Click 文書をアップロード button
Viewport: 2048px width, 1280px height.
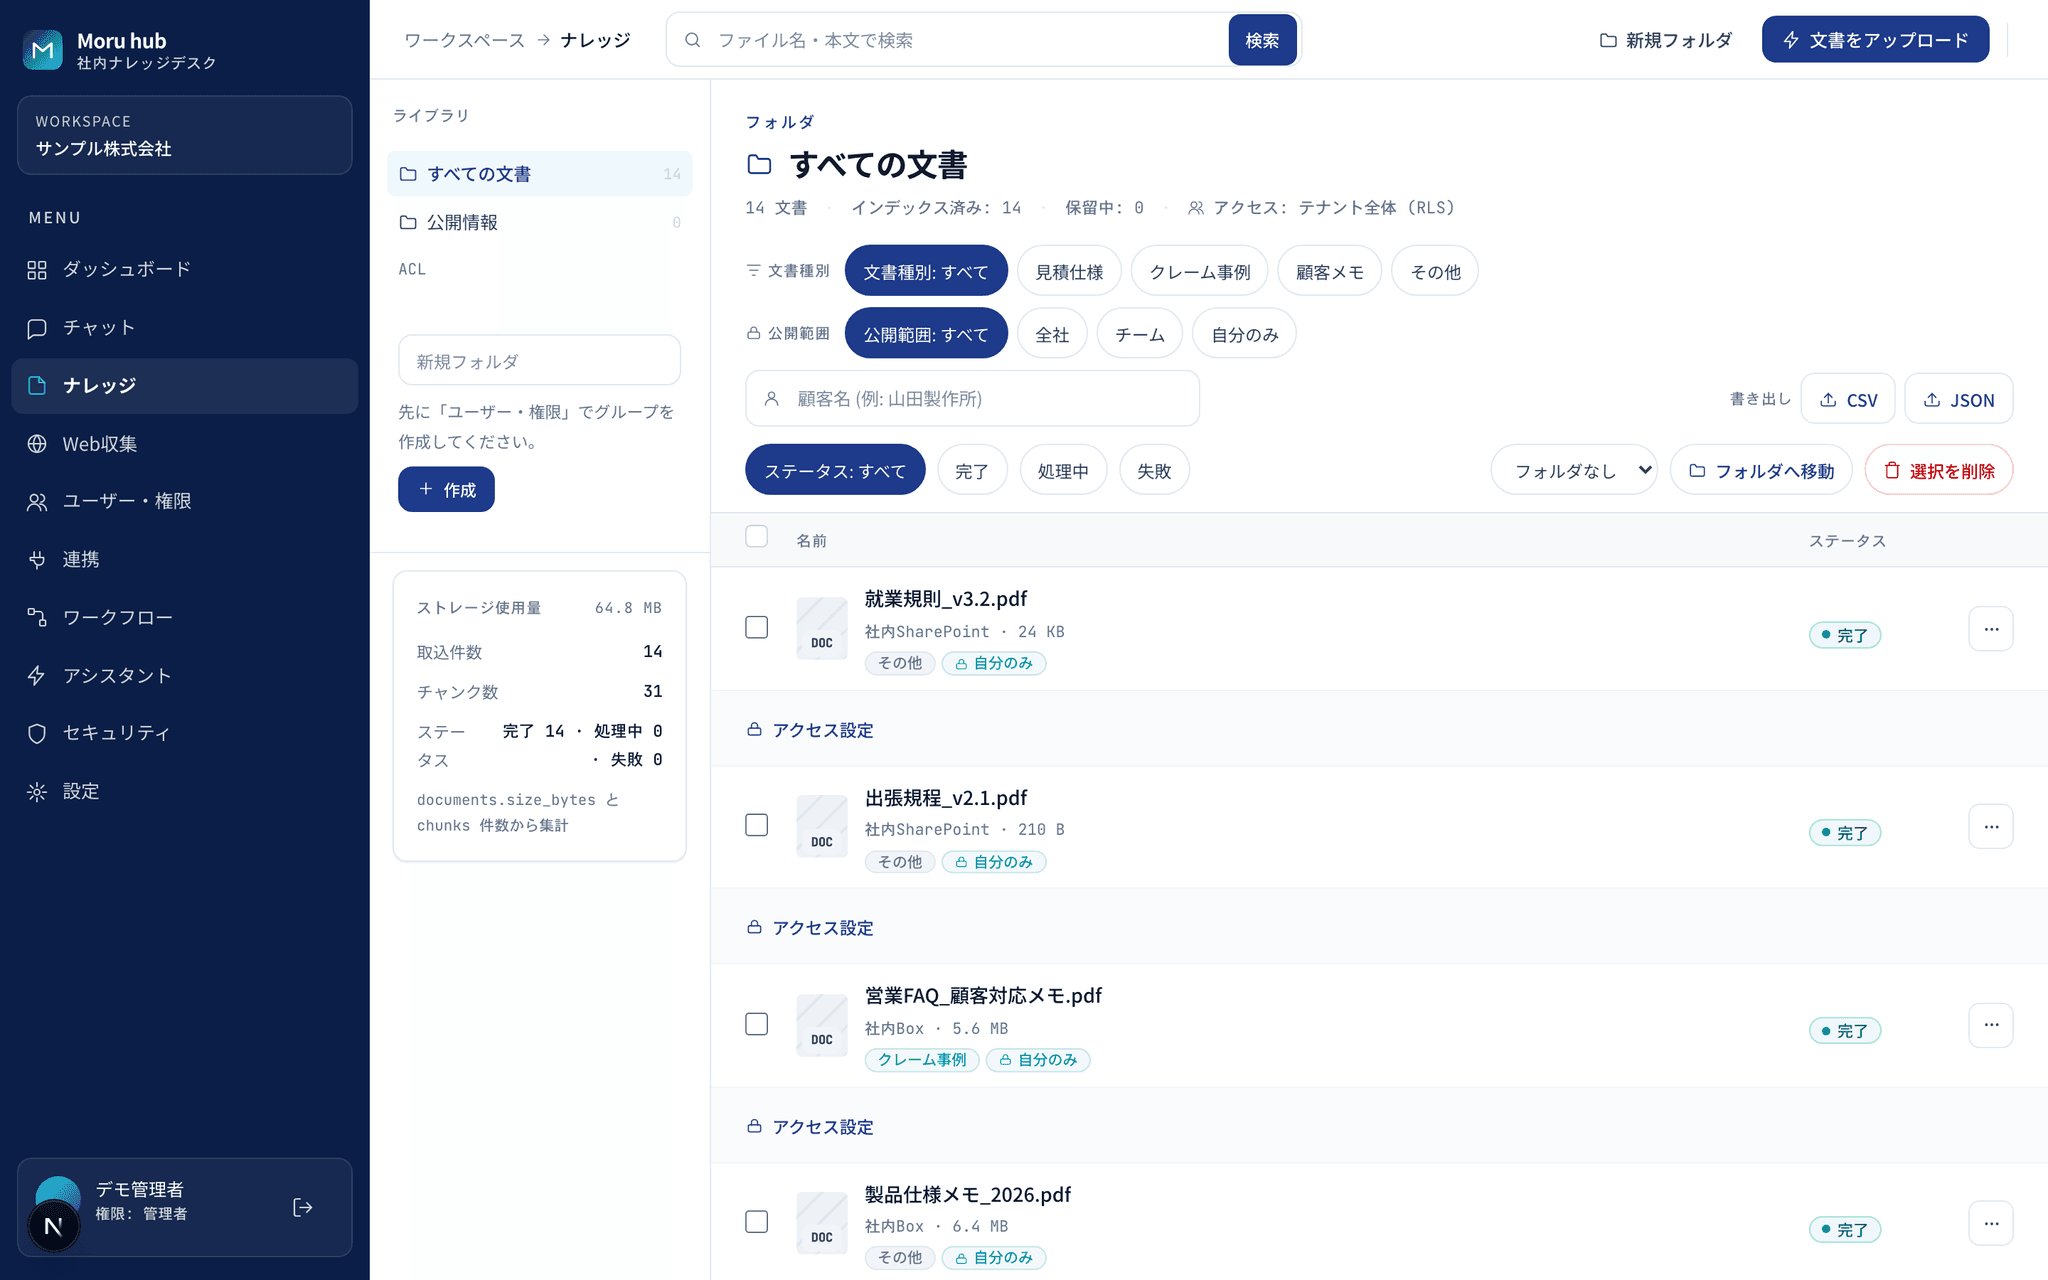point(1875,40)
